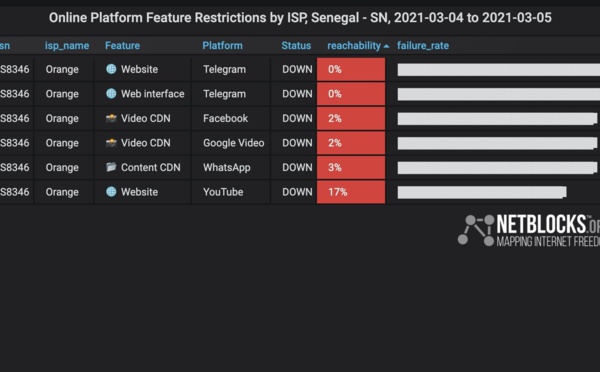The image size is (600, 372).
Task: Click the YouTube failure rate bar
Action: click(x=482, y=192)
